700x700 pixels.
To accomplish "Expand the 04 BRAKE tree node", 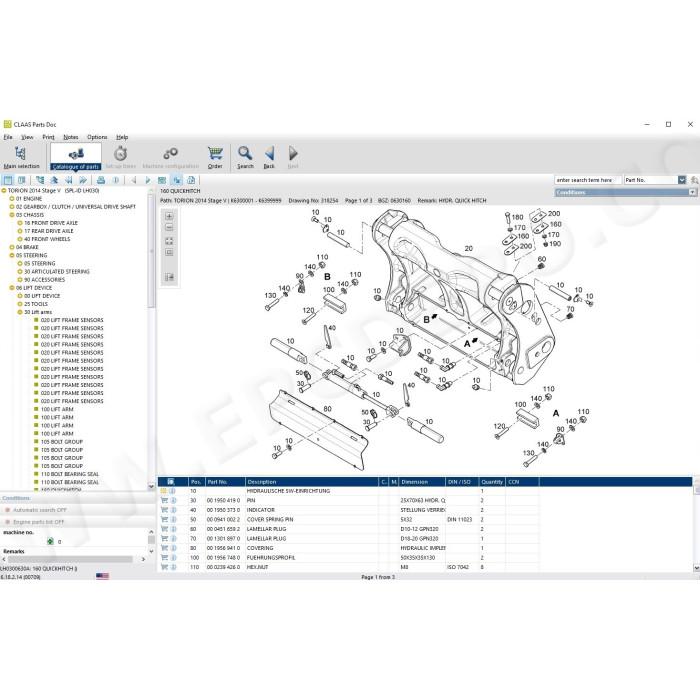I will 12,247.
